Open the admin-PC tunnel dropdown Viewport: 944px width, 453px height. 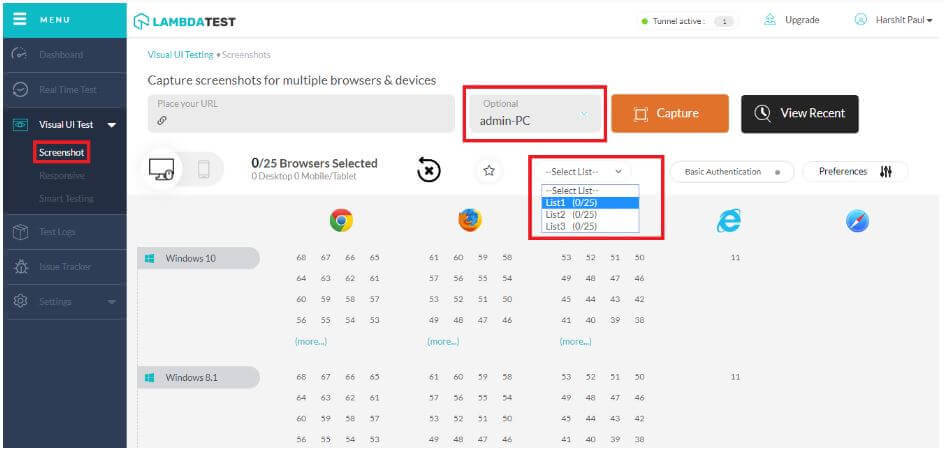point(535,113)
